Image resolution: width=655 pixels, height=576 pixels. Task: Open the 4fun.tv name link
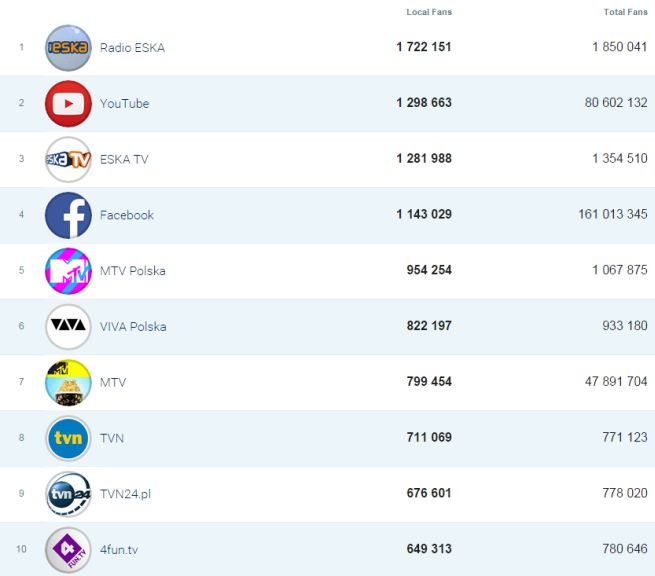pyautogui.click(x=119, y=550)
